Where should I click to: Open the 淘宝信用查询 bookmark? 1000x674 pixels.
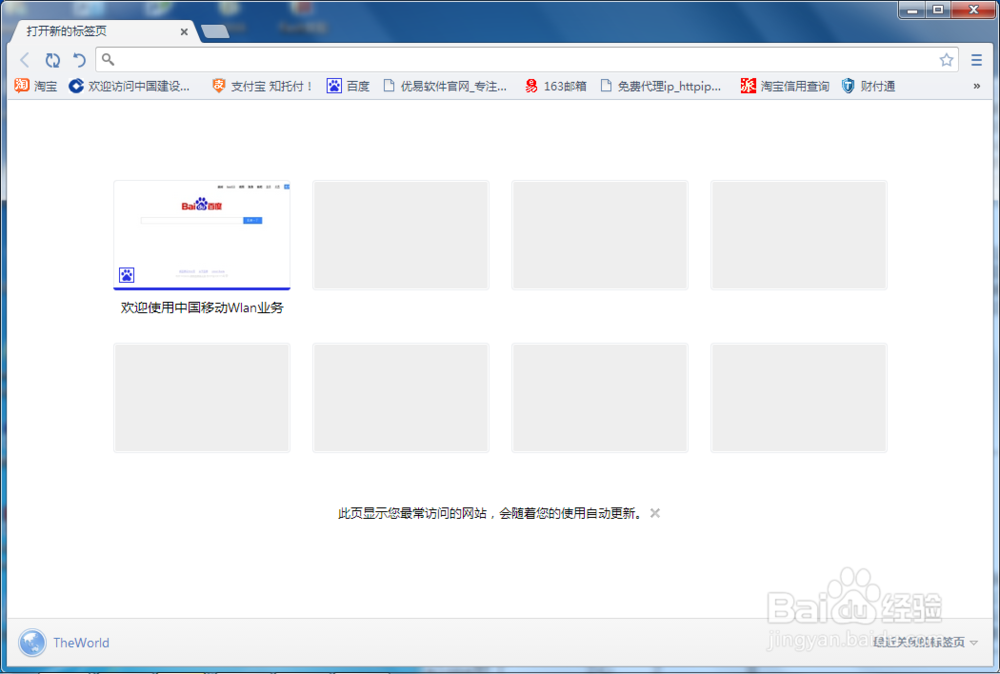click(x=785, y=85)
